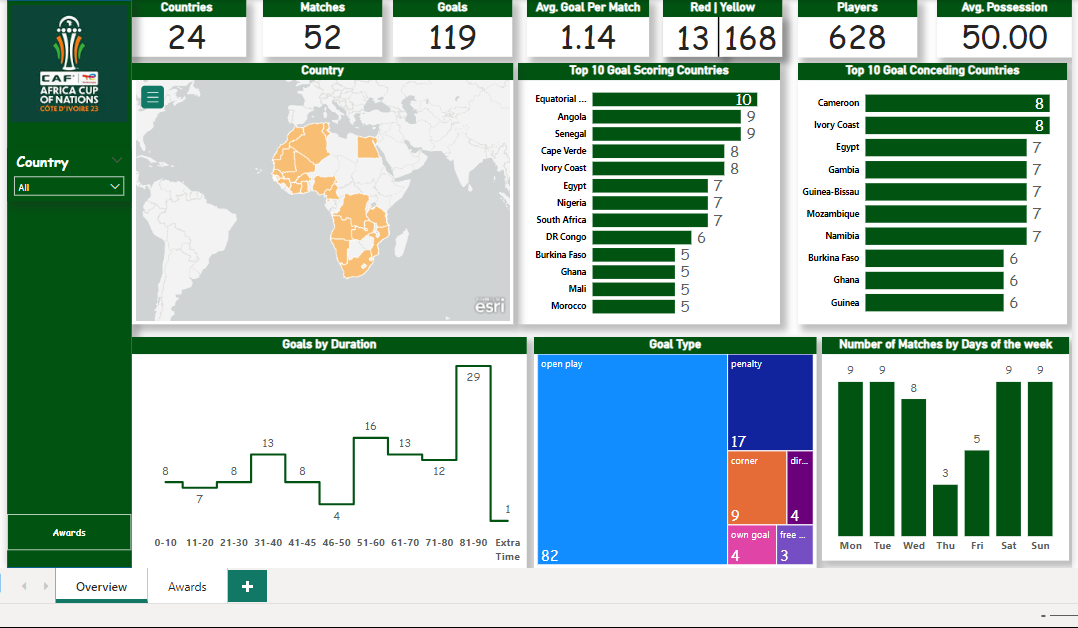Click Senegal bar in top scoring chart
The height and width of the screenshot is (628, 1078).
tap(666, 134)
